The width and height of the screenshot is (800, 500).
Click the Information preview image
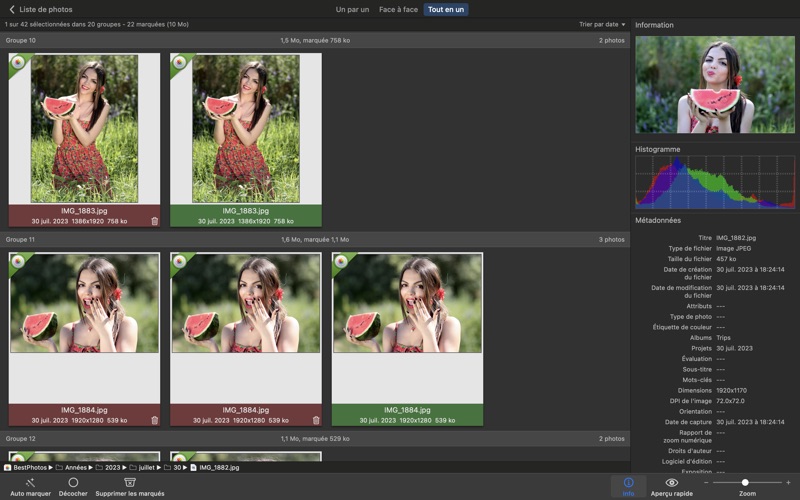point(715,84)
